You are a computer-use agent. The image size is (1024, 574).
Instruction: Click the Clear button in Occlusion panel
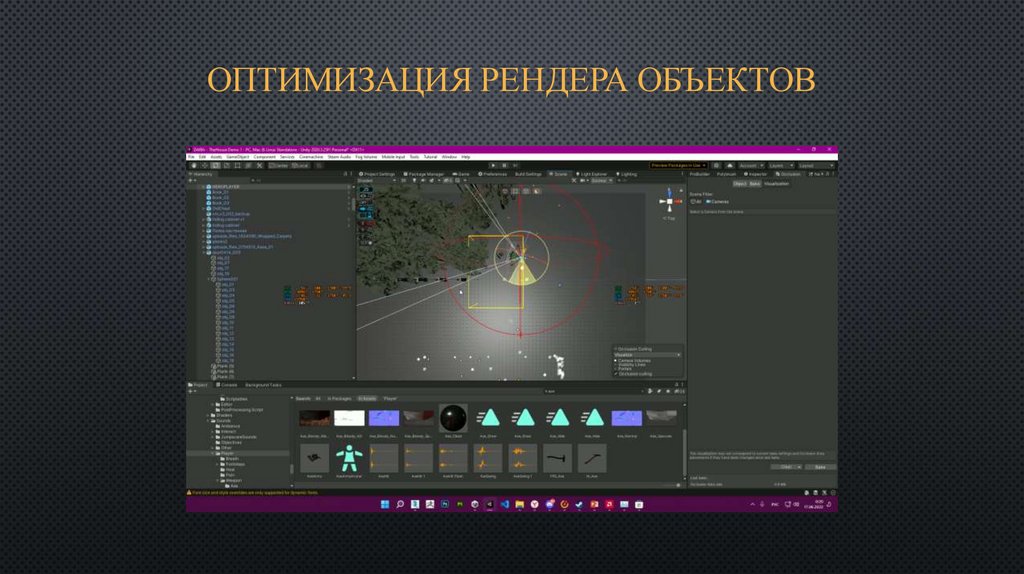point(787,467)
